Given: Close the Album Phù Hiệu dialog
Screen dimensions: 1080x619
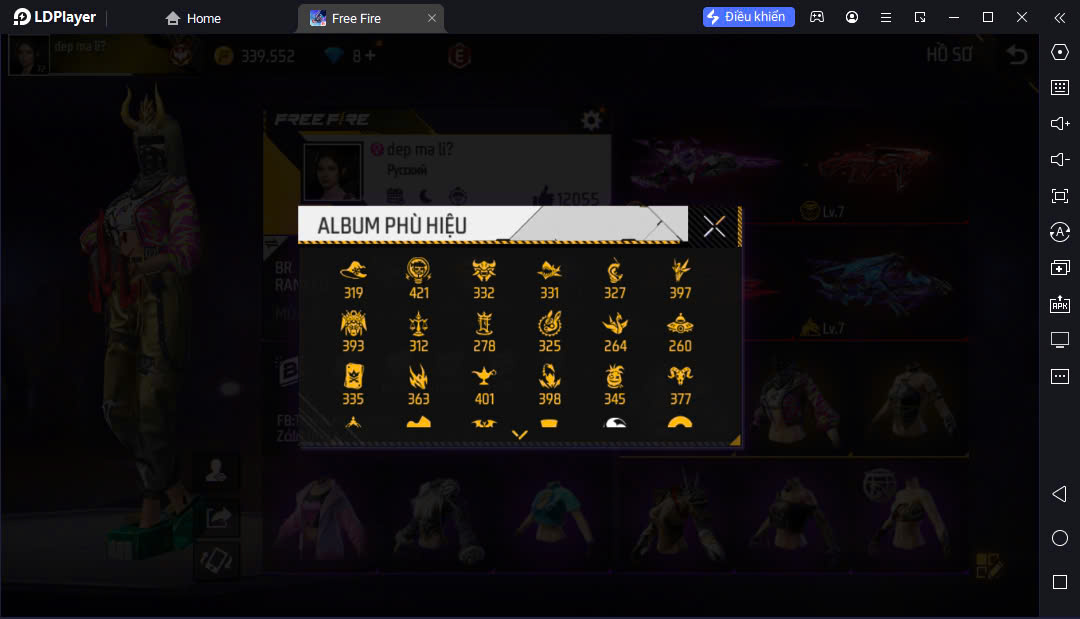Looking at the screenshot, I should 714,225.
